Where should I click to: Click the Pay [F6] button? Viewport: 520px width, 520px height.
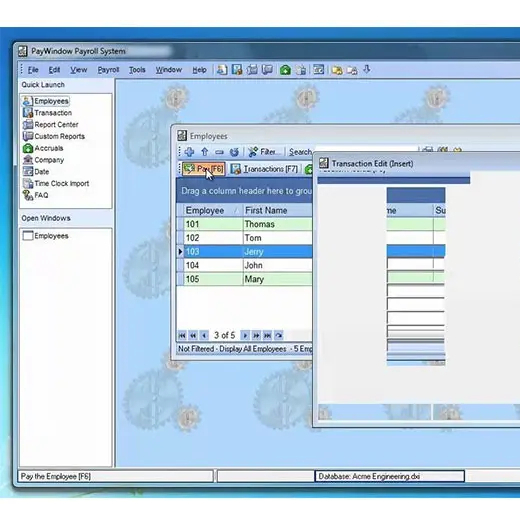click(x=204, y=169)
